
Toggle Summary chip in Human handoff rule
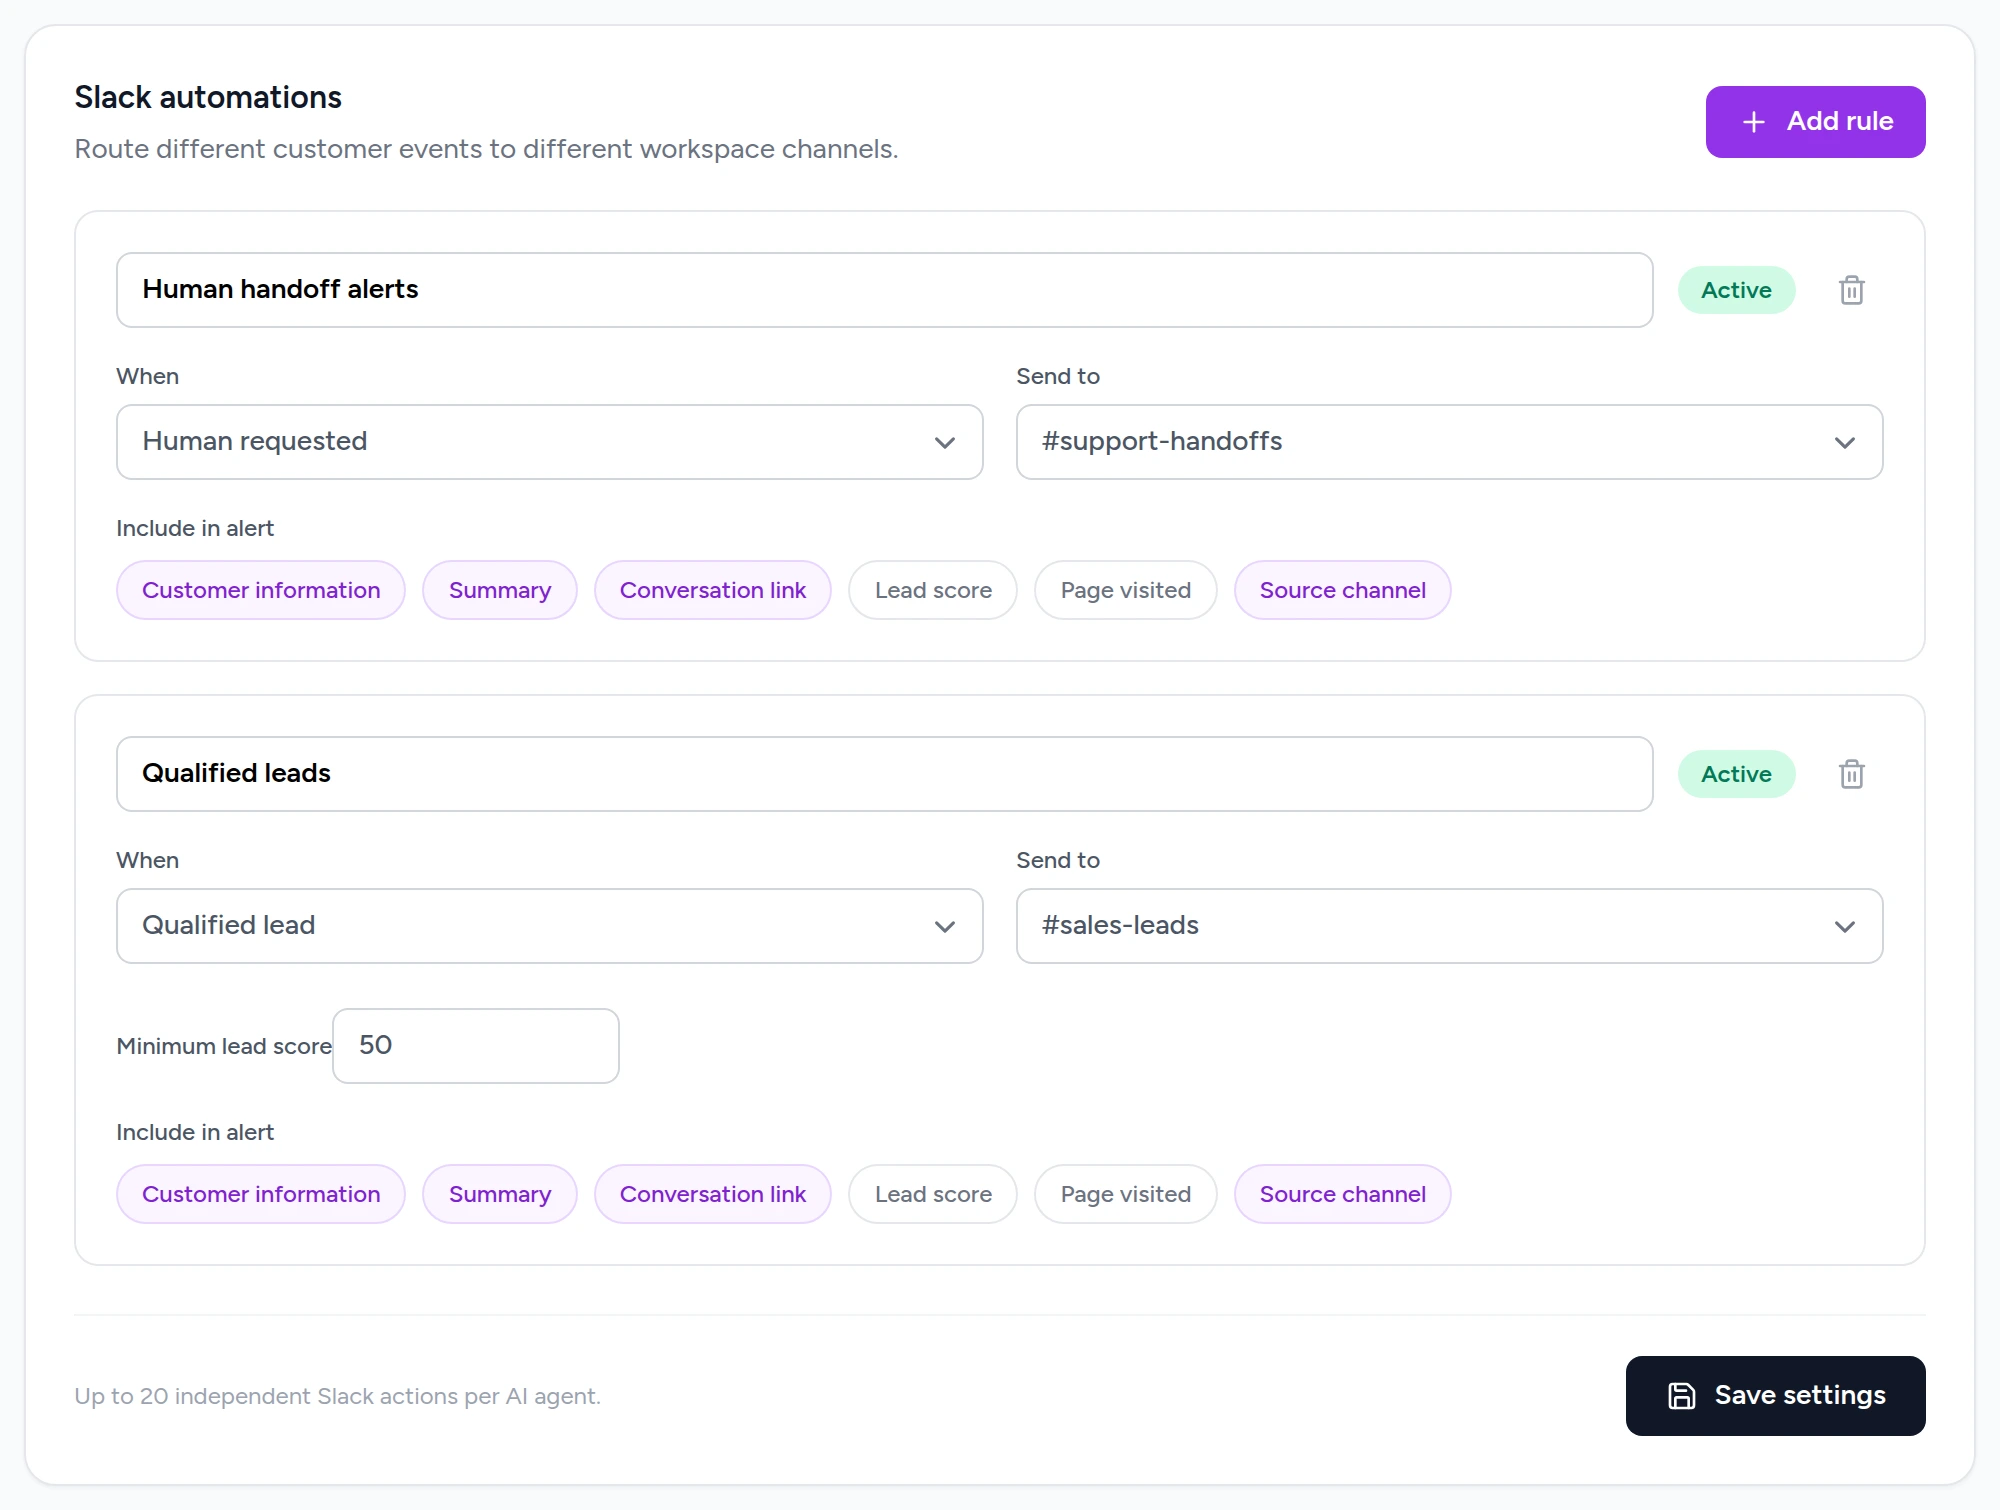pyautogui.click(x=500, y=590)
